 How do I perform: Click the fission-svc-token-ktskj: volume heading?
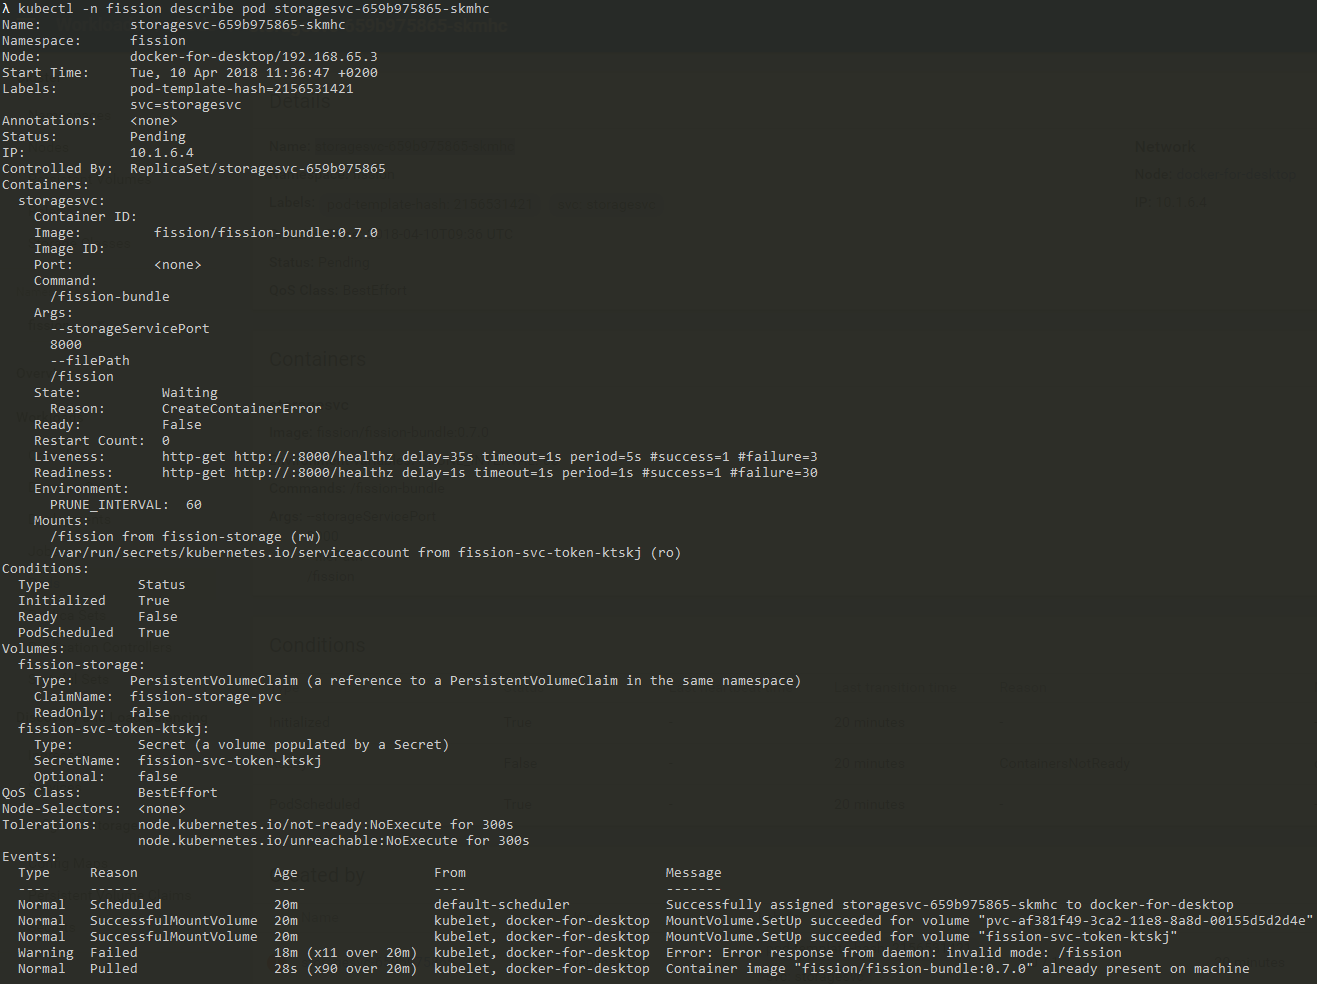(x=114, y=728)
